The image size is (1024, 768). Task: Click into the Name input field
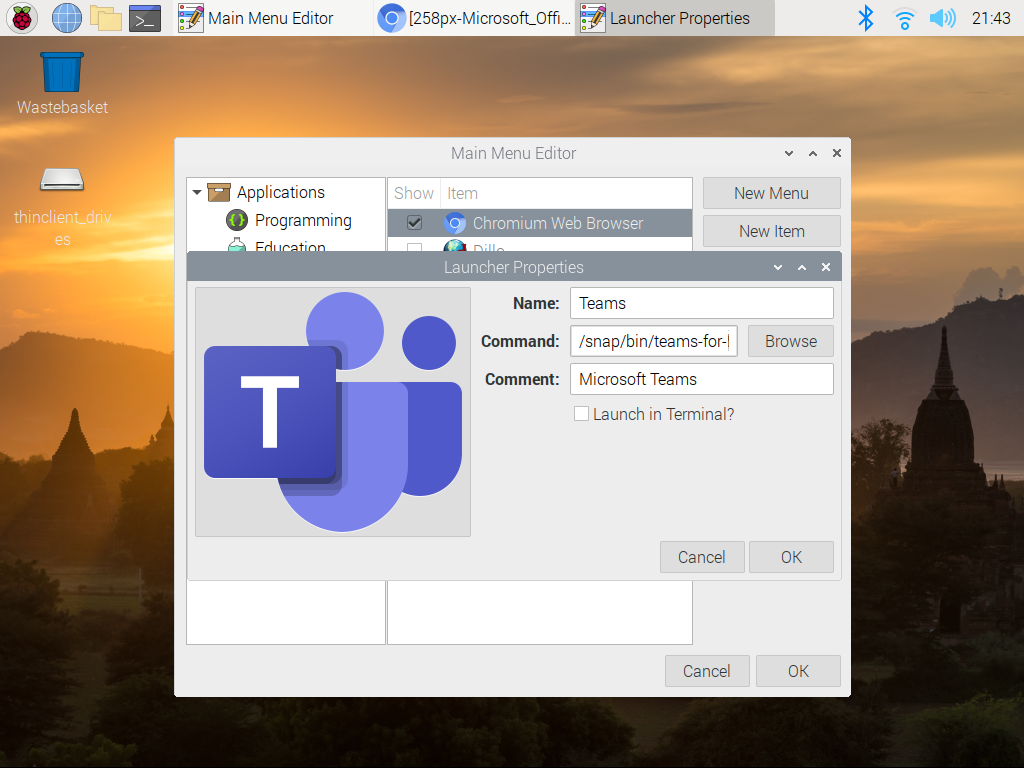click(x=701, y=303)
